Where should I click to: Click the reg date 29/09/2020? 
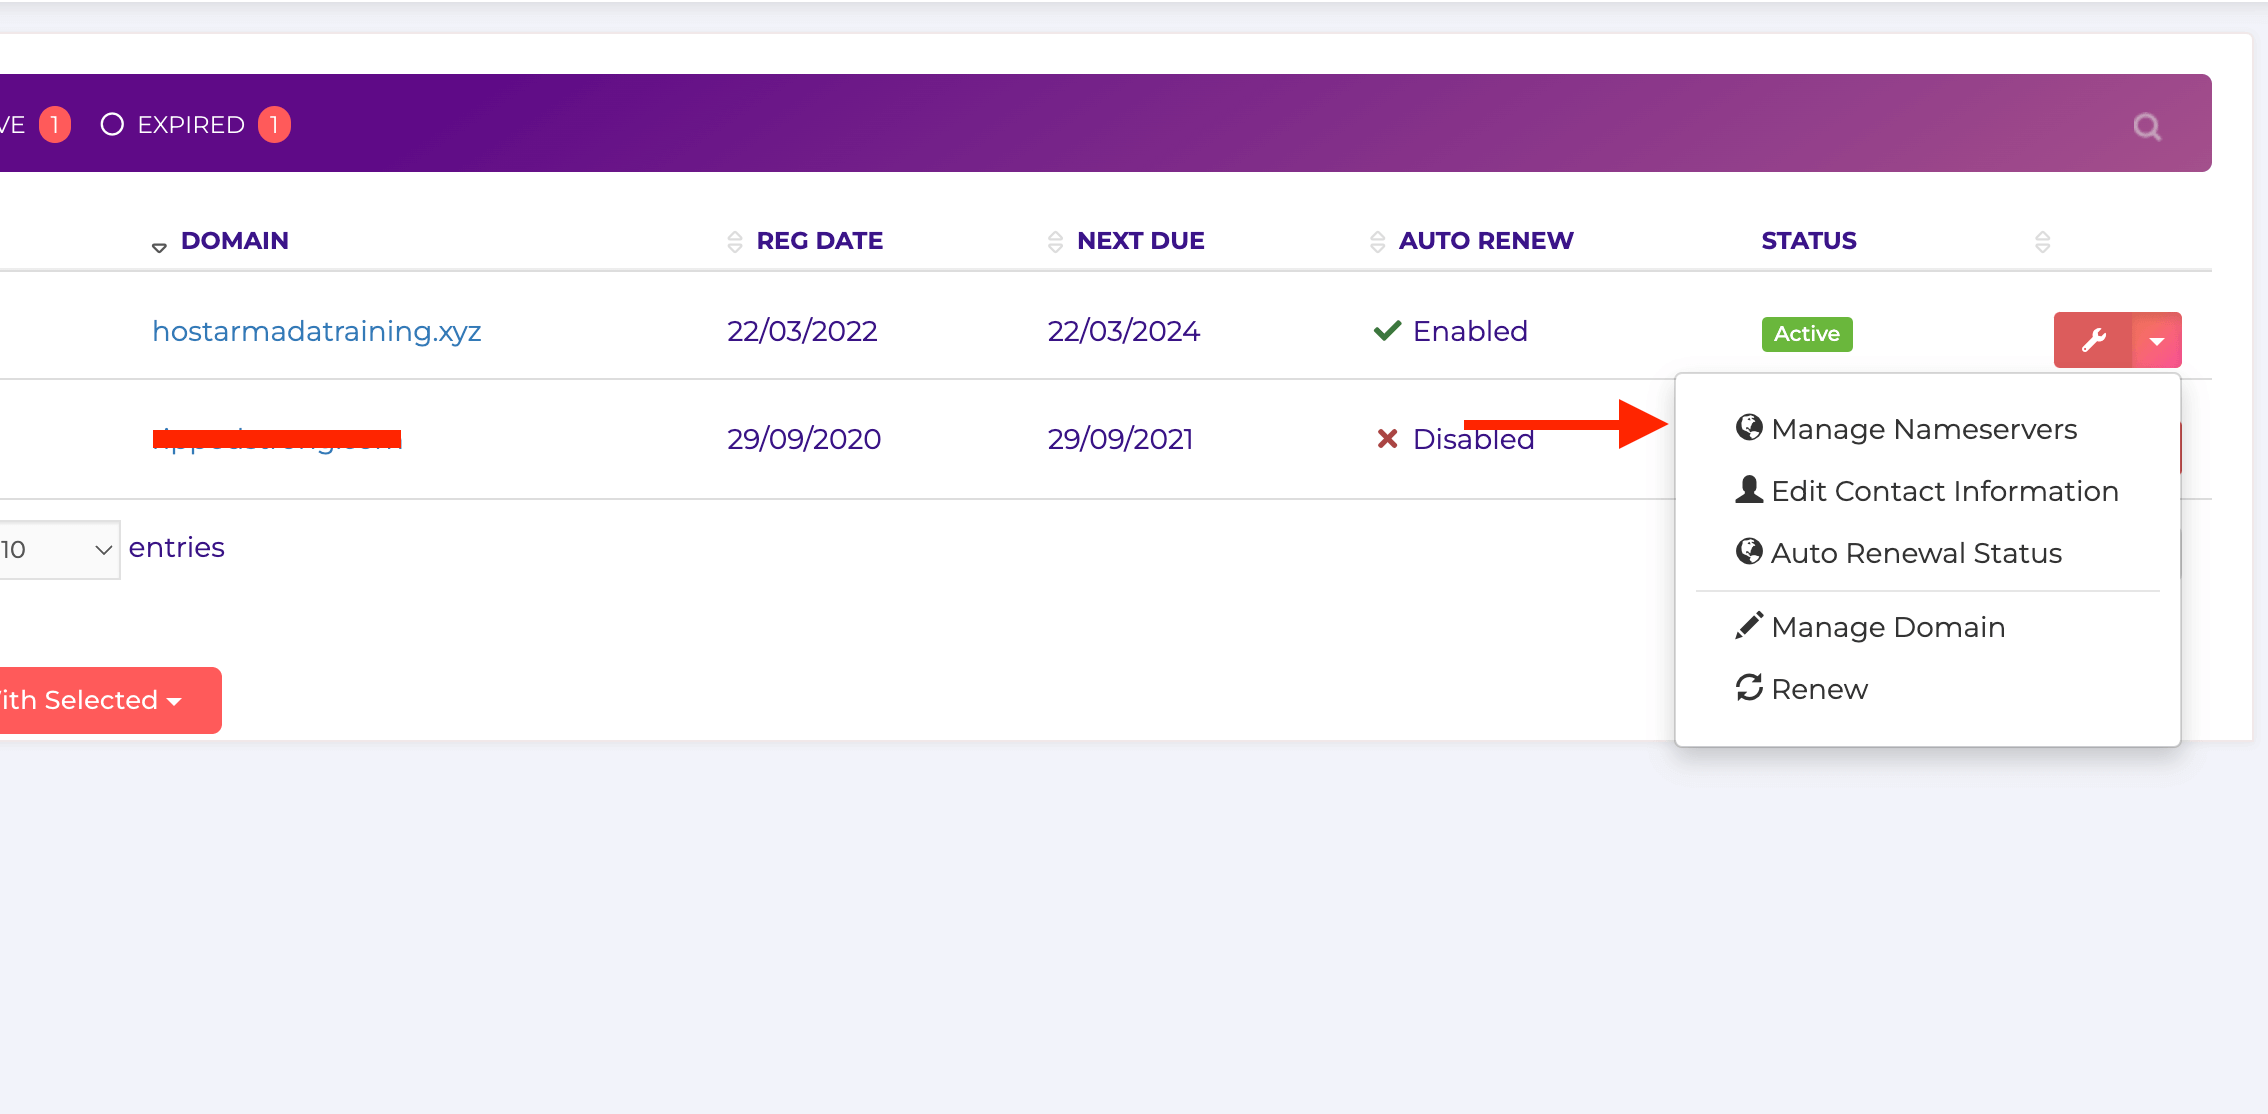(x=804, y=439)
